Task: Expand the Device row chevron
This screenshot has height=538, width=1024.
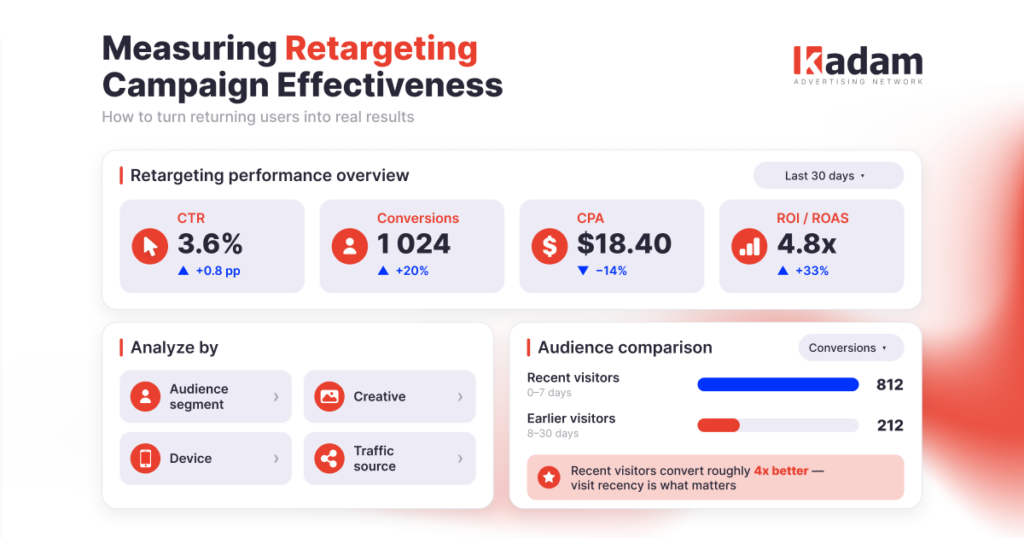Action: [x=276, y=458]
